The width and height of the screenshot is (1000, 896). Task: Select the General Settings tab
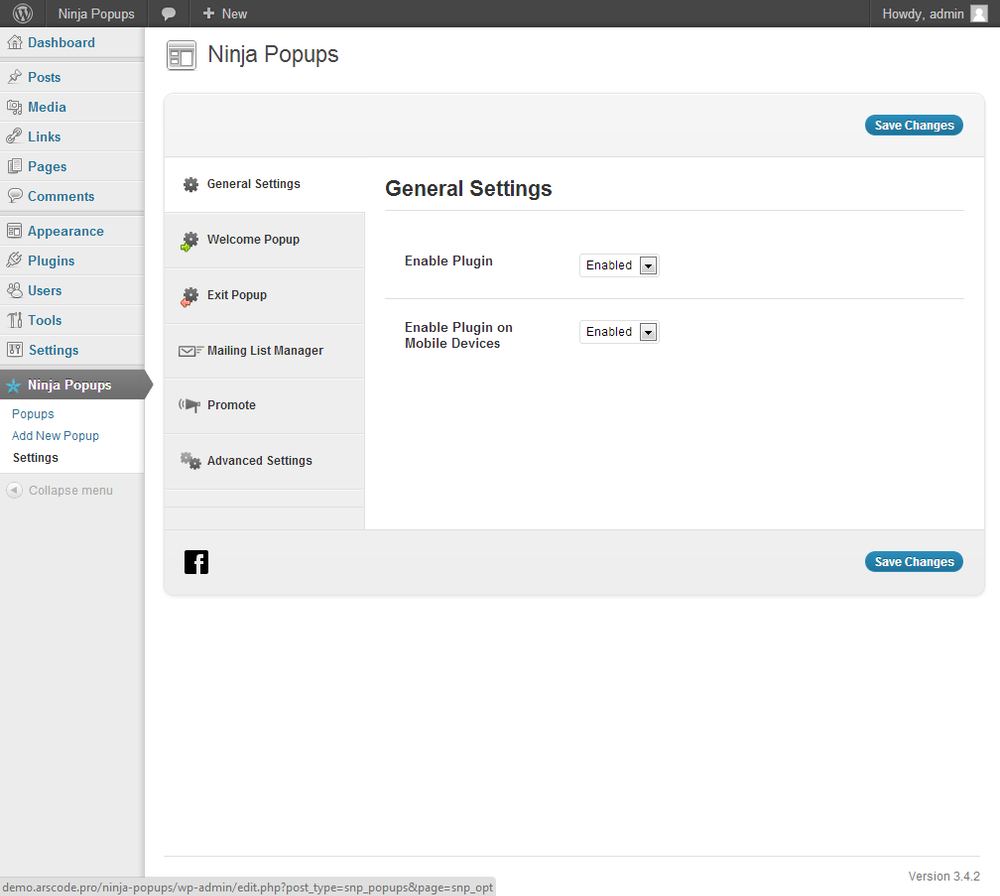point(265,185)
